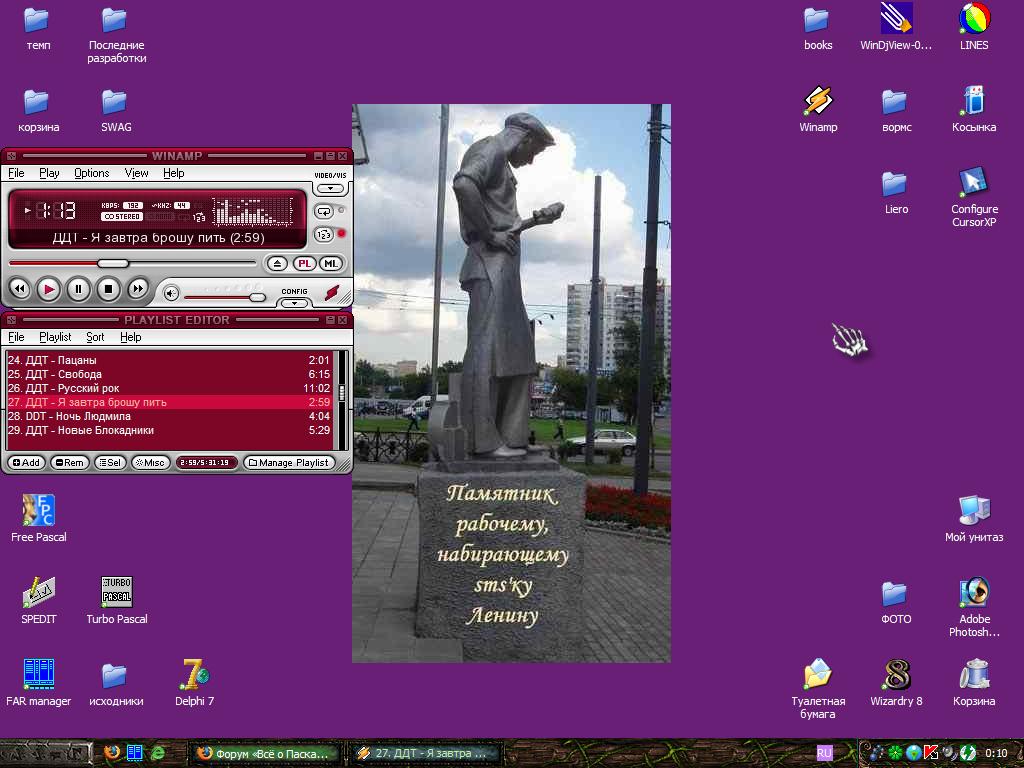Open Sort menu in Playlist Editor
1024x768 pixels.
coord(95,337)
